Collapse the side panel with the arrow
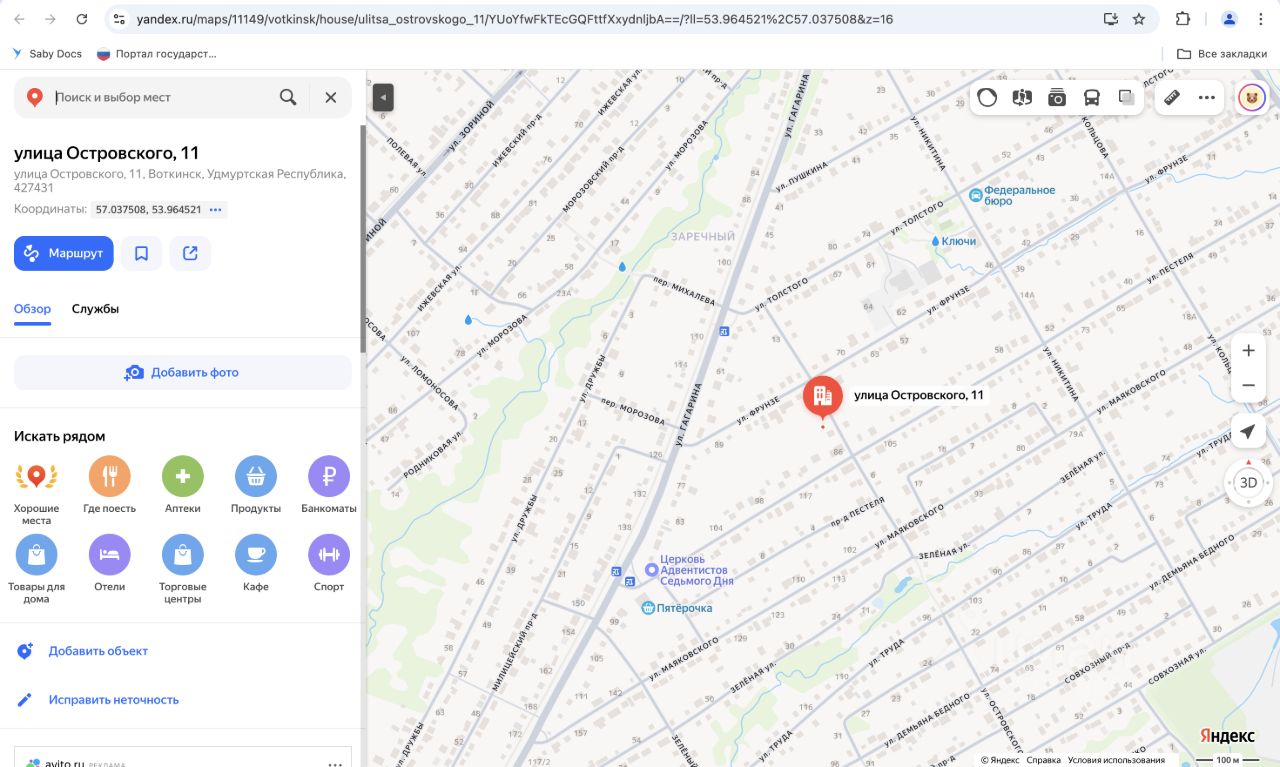The height and width of the screenshot is (767, 1280). click(x=383, y=97)
